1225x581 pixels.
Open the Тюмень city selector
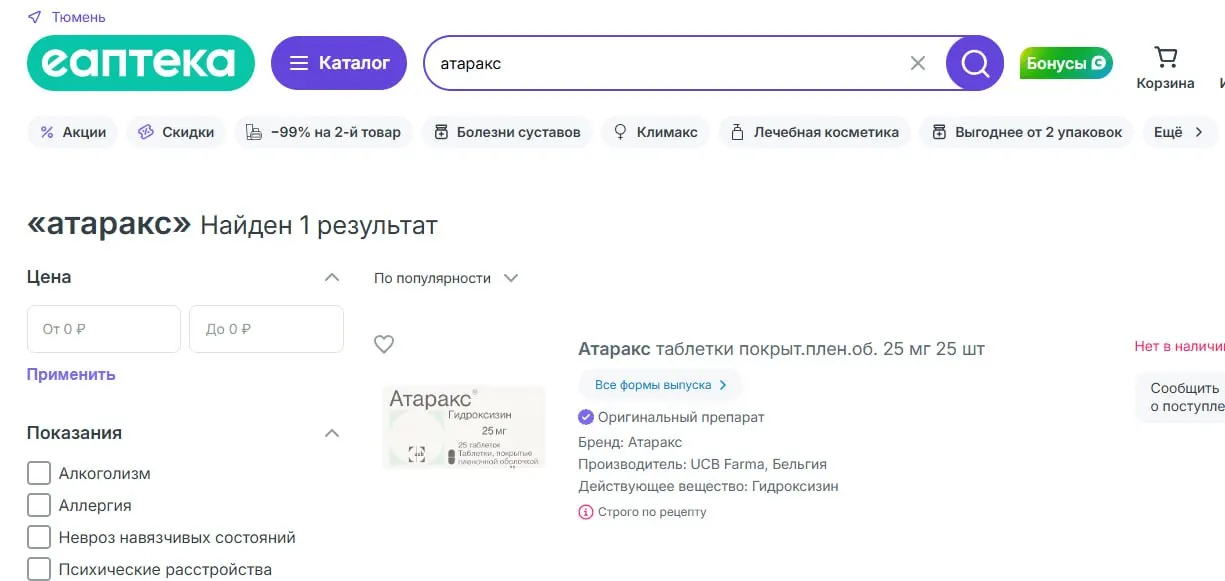(x=78, y=17)
